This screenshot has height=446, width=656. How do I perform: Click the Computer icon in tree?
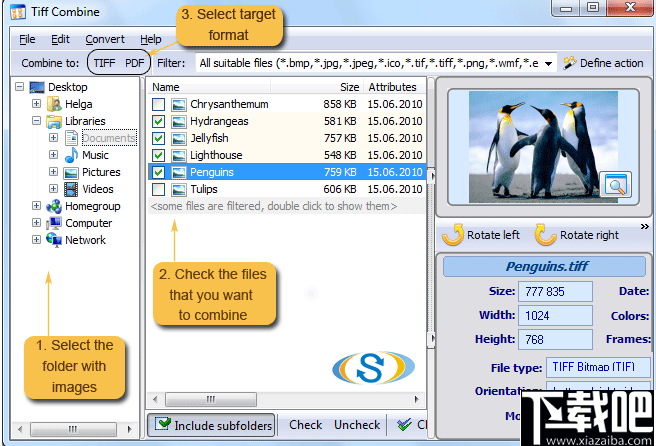54,223
